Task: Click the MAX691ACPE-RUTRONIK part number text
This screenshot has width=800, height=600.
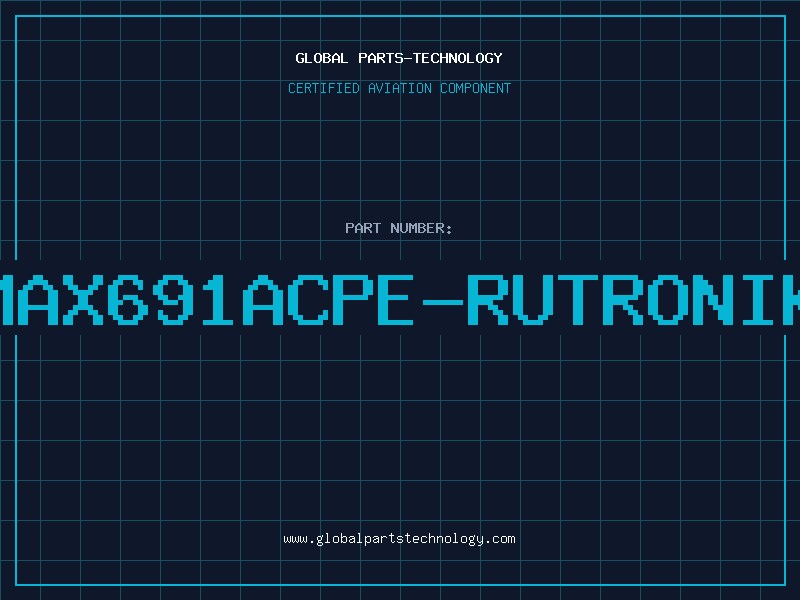Action: pos(400,300)
